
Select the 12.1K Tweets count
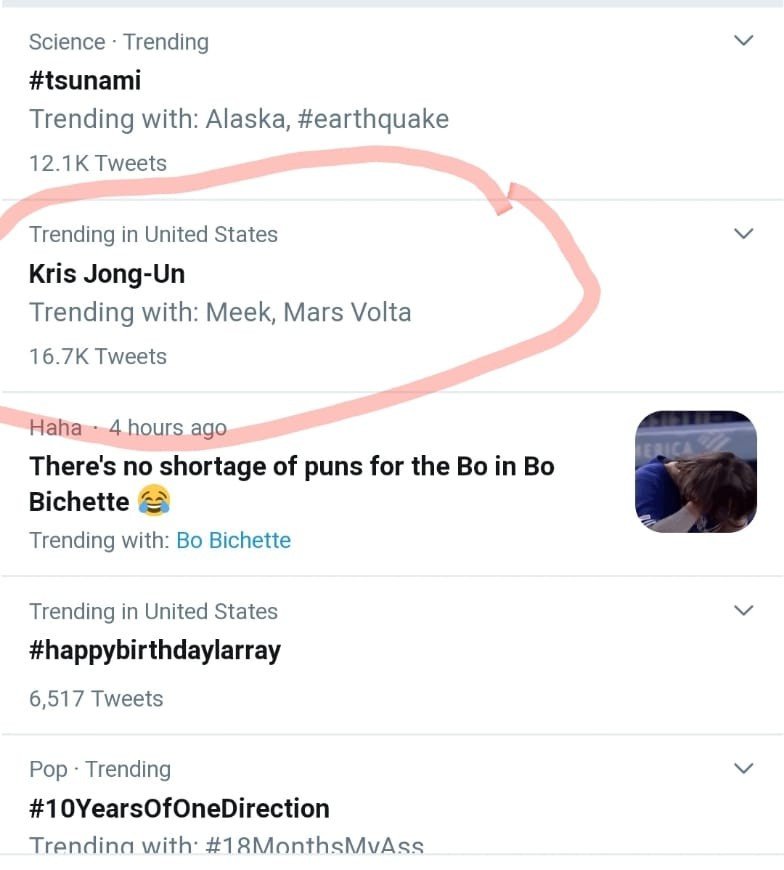coord(98,163)
